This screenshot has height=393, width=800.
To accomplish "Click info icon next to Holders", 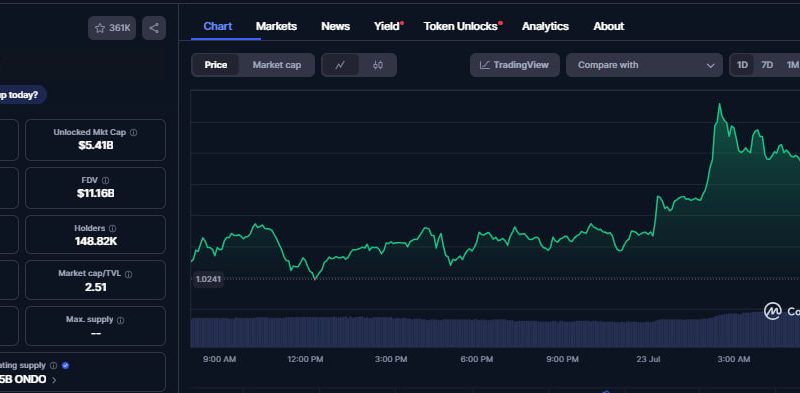I will coord(112,229).
